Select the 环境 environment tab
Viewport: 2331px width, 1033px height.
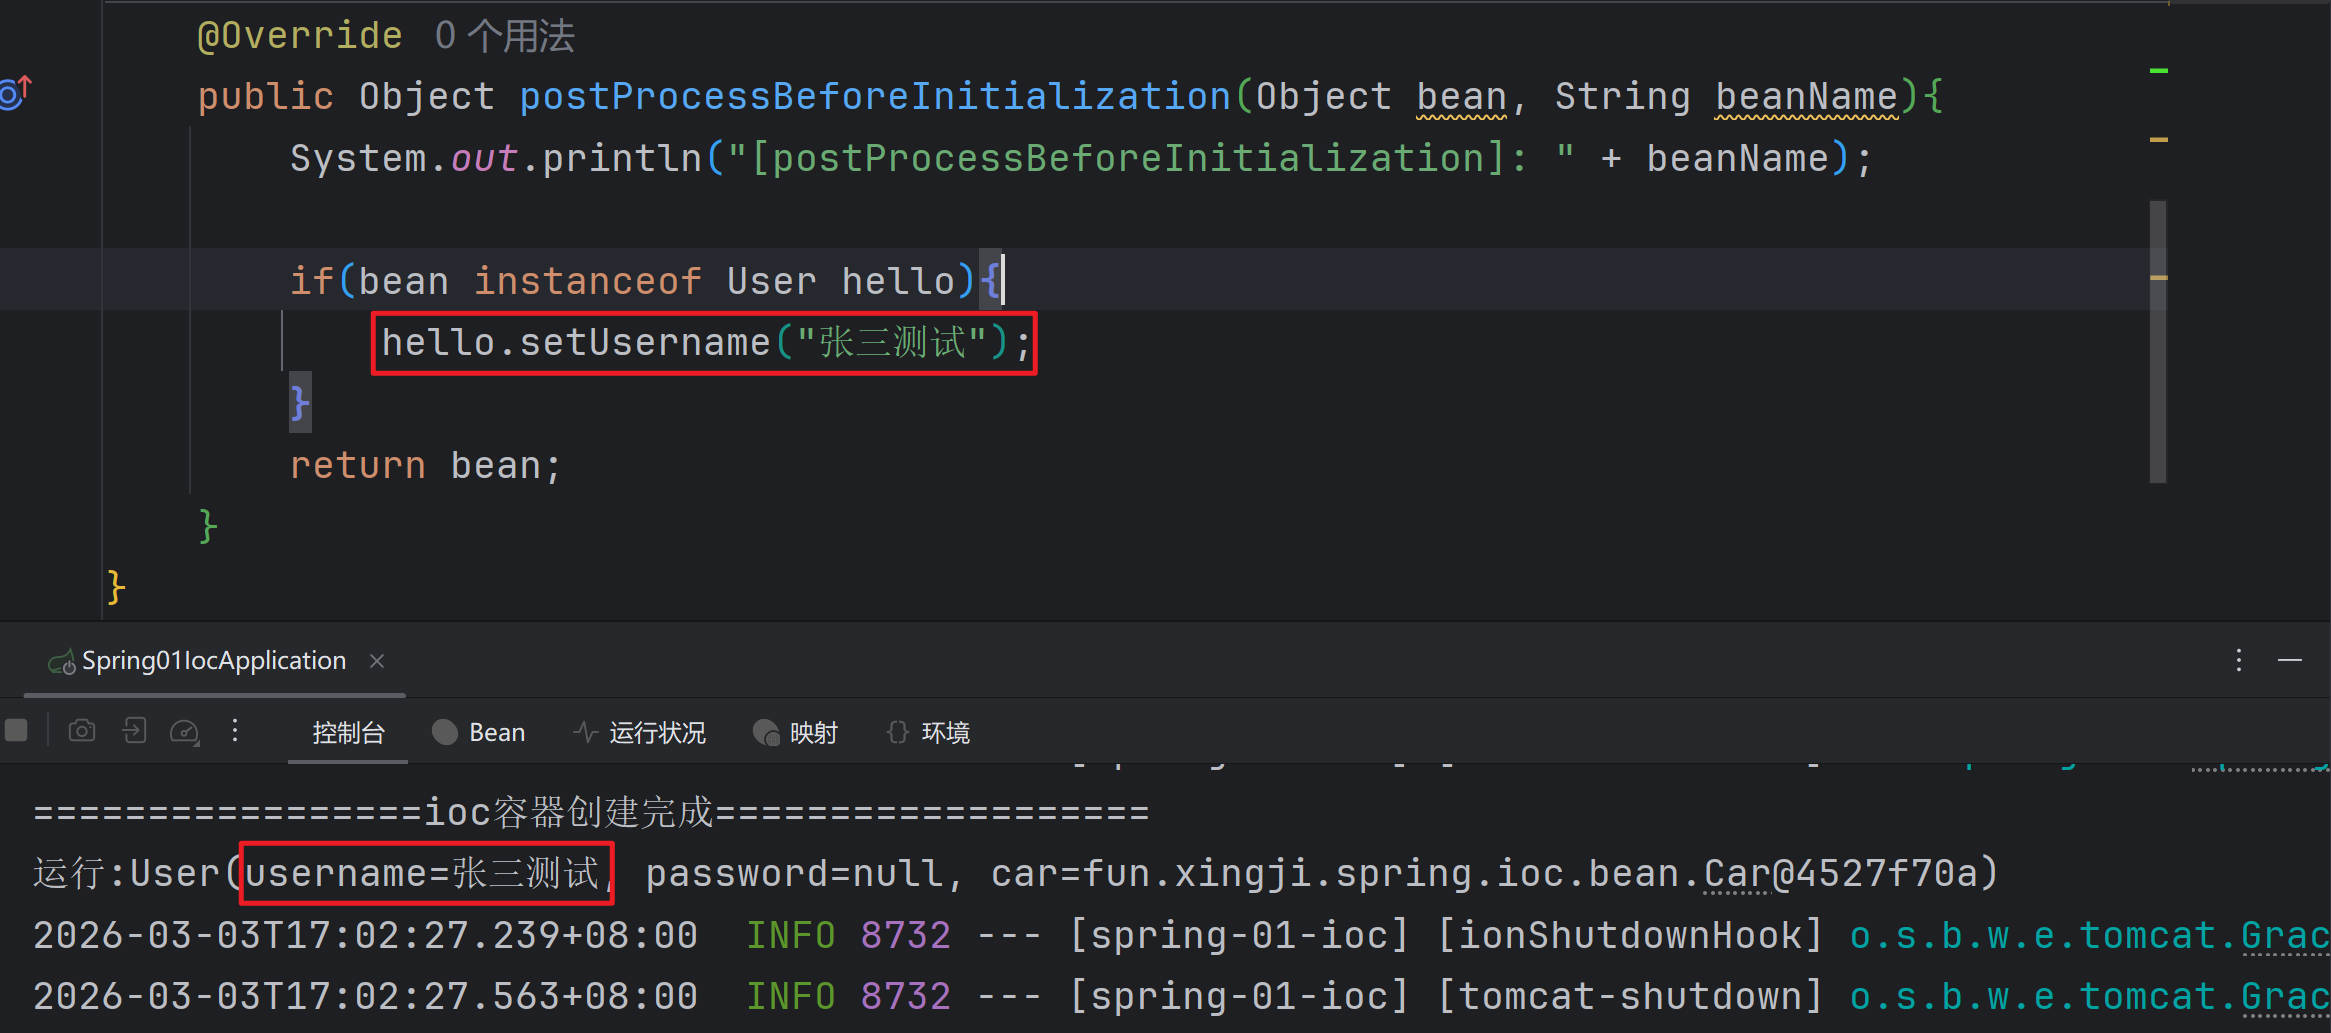pos(929,733)
